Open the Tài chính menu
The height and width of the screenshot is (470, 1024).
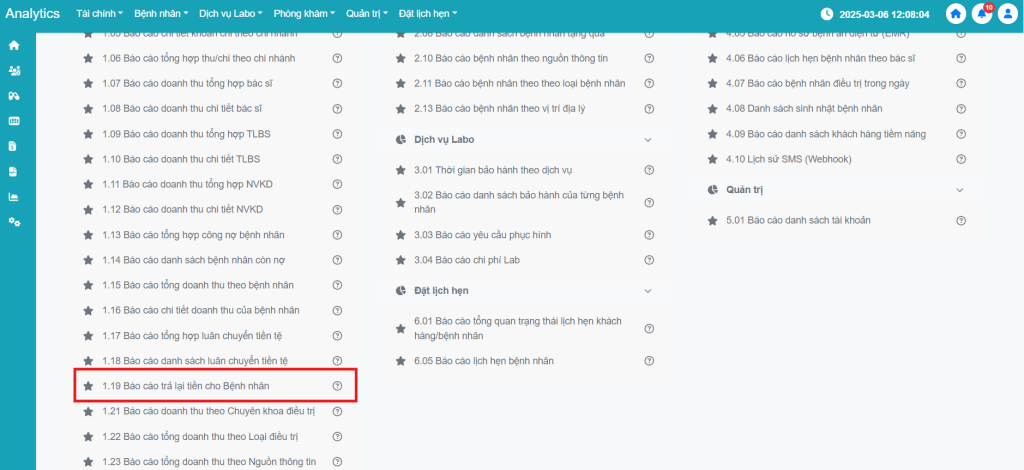pyautogui.click(x=99, y=14)
